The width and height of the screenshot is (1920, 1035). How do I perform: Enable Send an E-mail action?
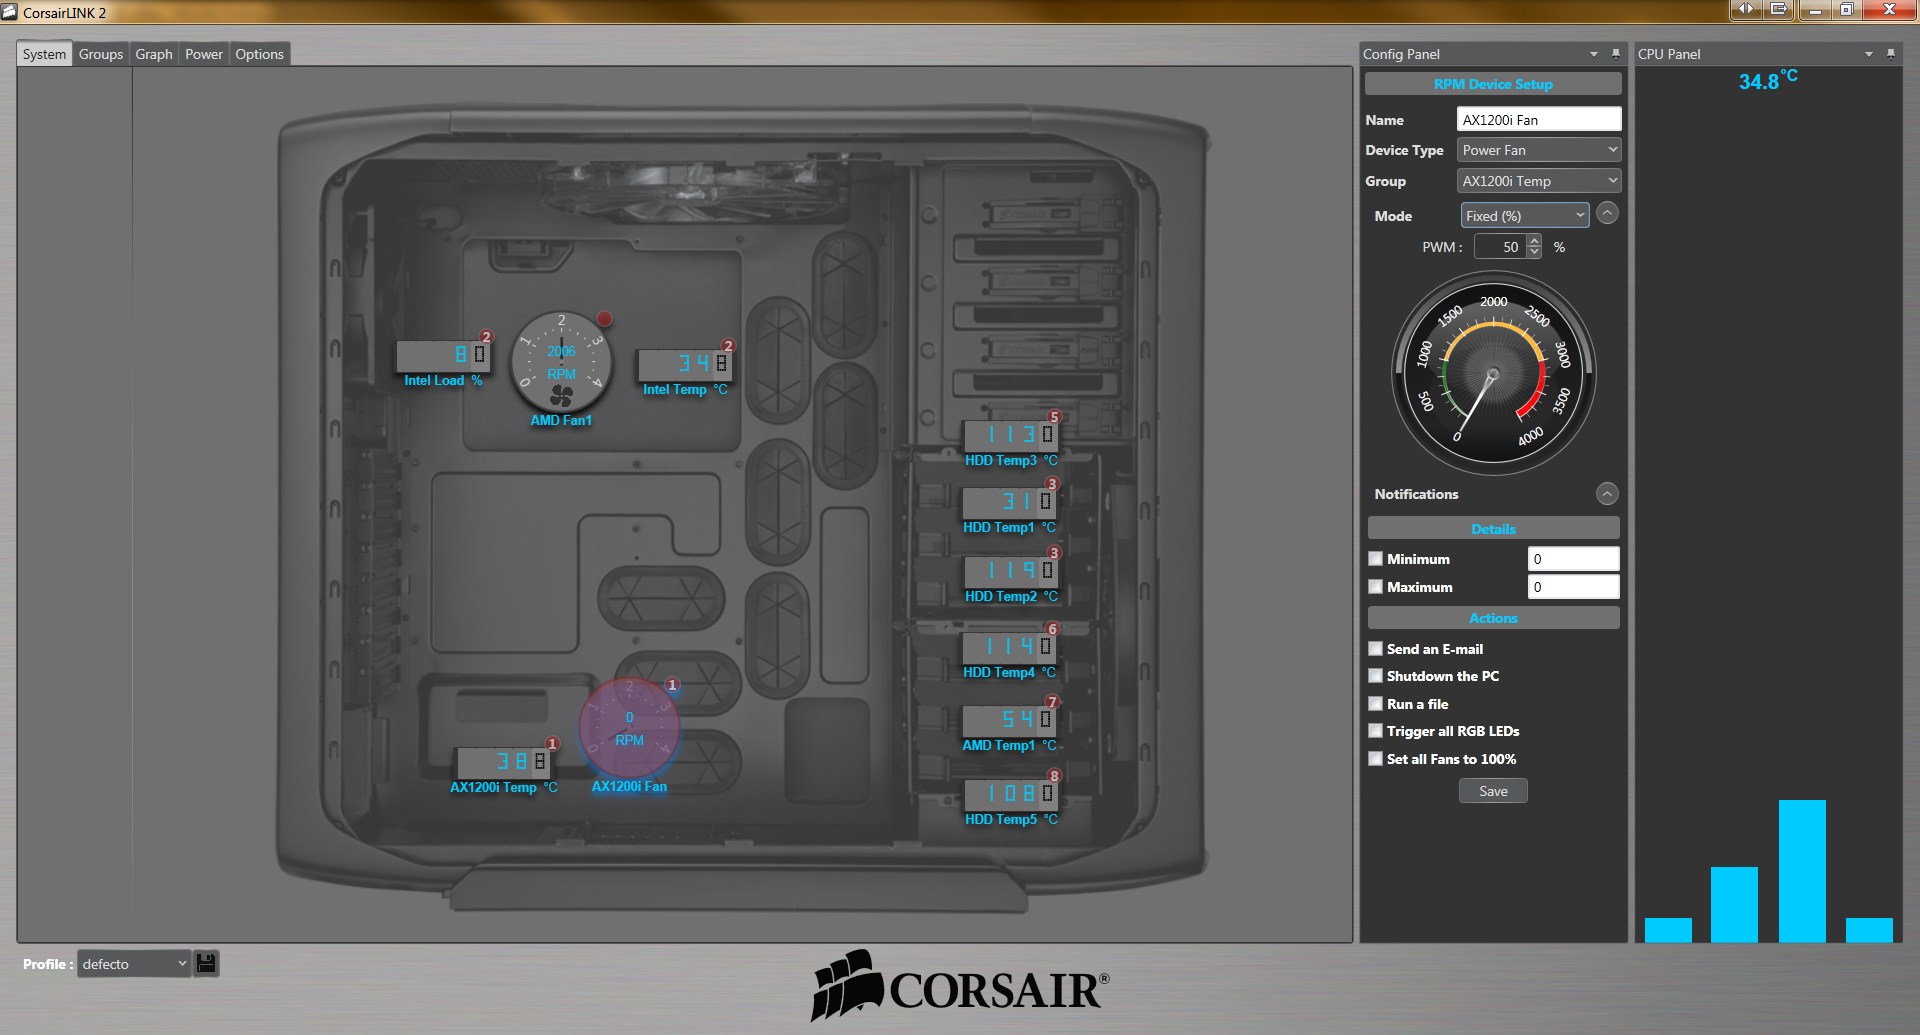pos(1376,649)
